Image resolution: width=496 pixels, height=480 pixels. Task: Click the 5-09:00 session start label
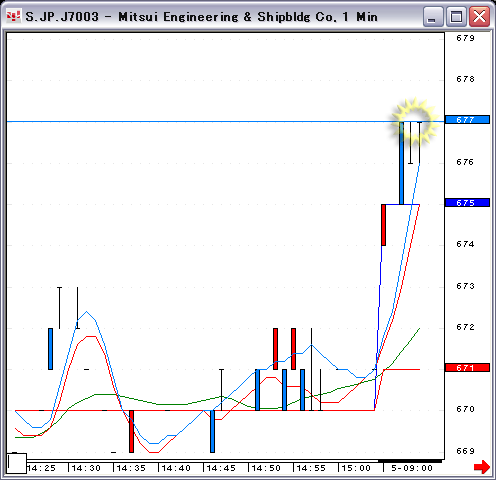[x=412, y=468]
